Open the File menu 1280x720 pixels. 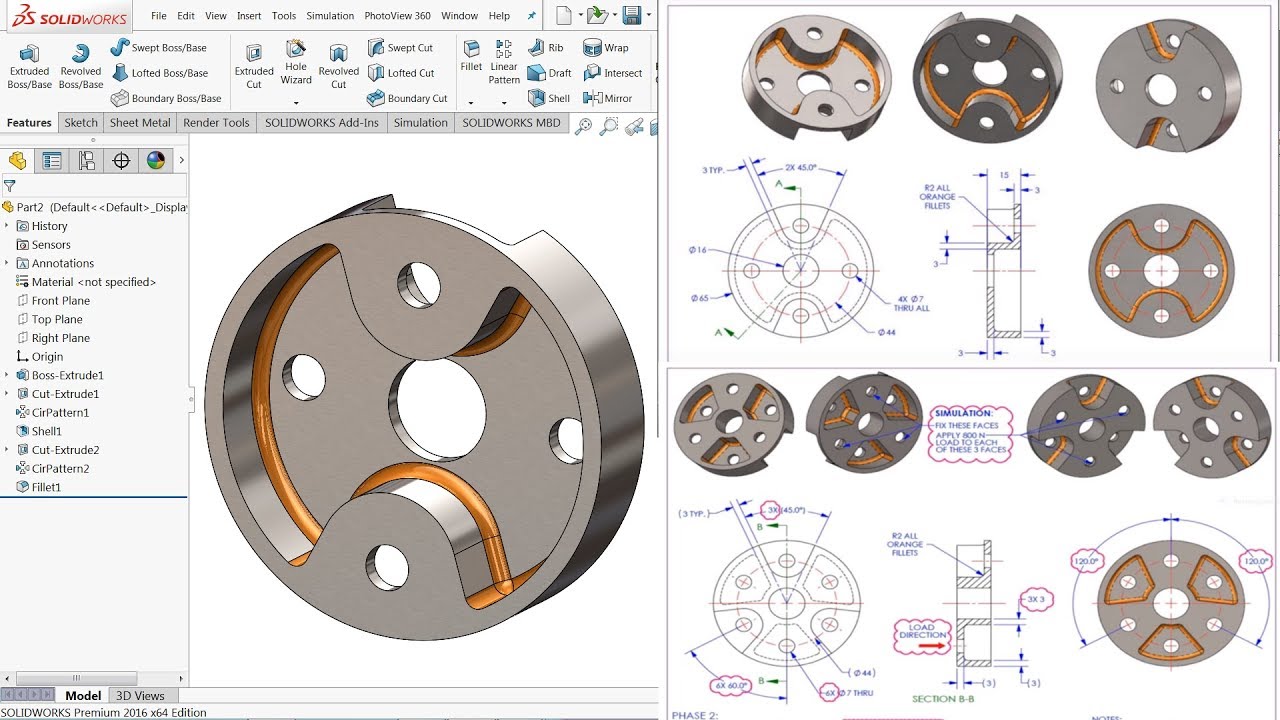[x=159, y=16]
